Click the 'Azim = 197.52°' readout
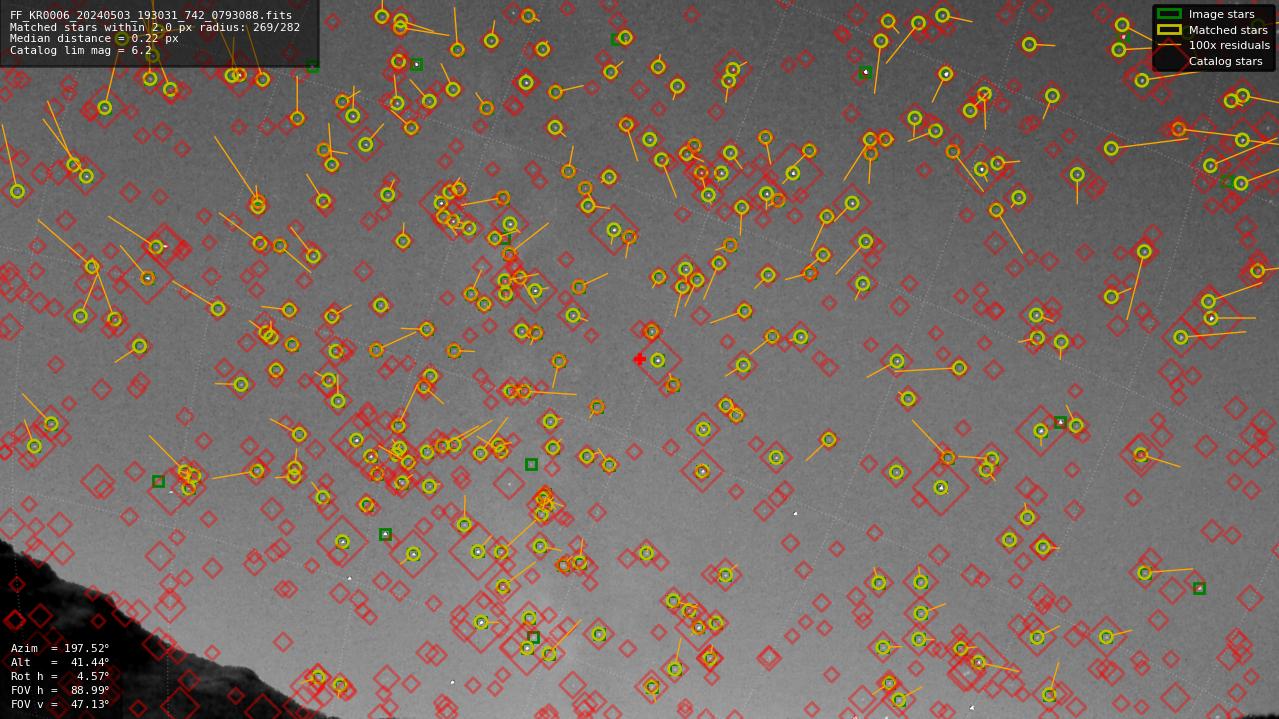Viewport: 1279px width, 719px height. pos(60,649)
